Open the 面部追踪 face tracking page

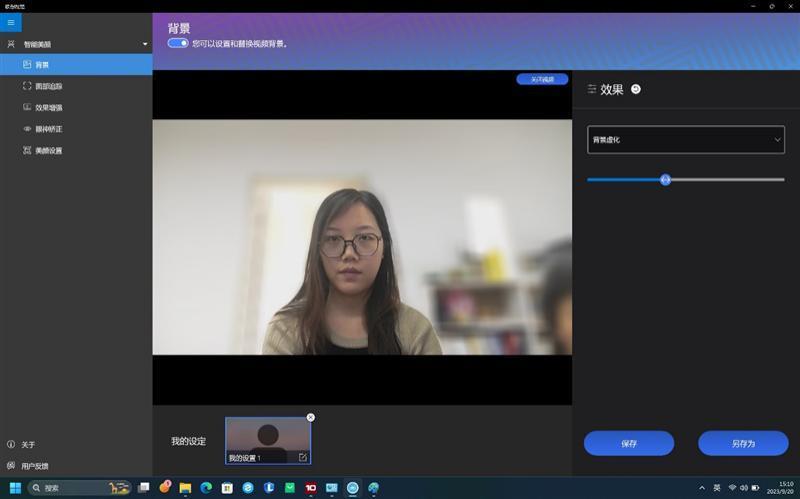tap(76, 86)
